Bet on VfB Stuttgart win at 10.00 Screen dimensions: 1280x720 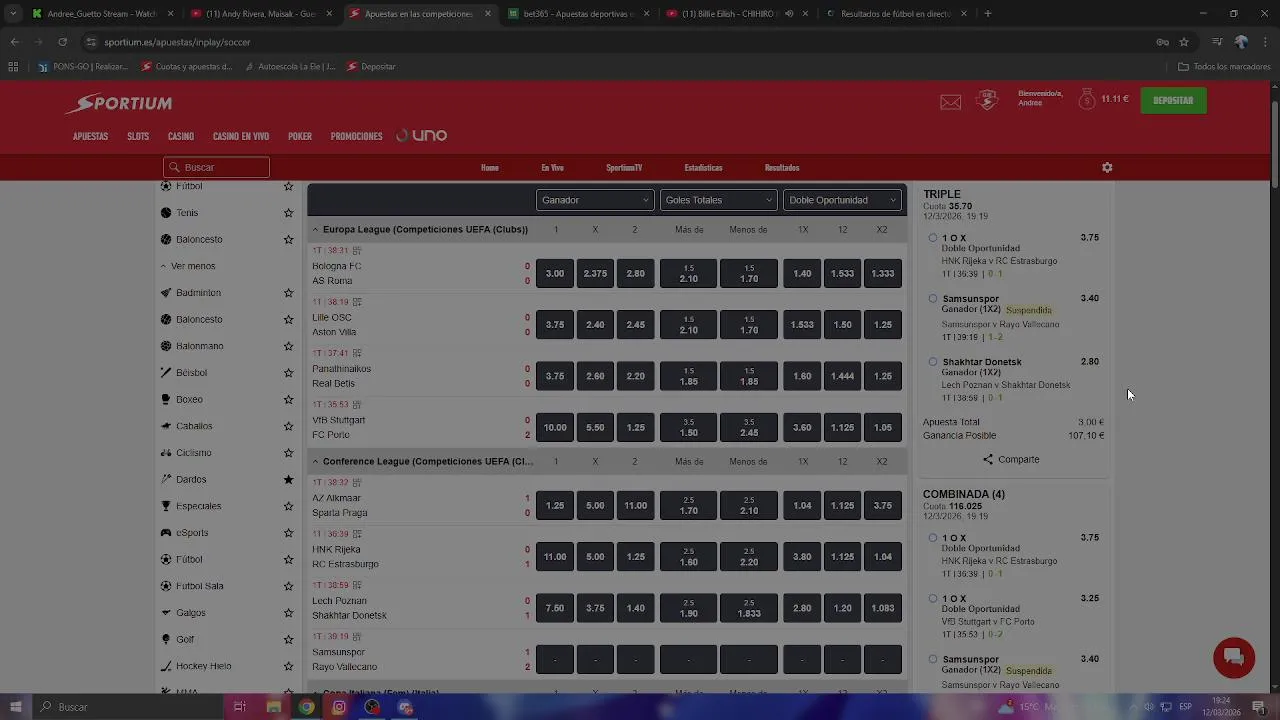(555, 427)
